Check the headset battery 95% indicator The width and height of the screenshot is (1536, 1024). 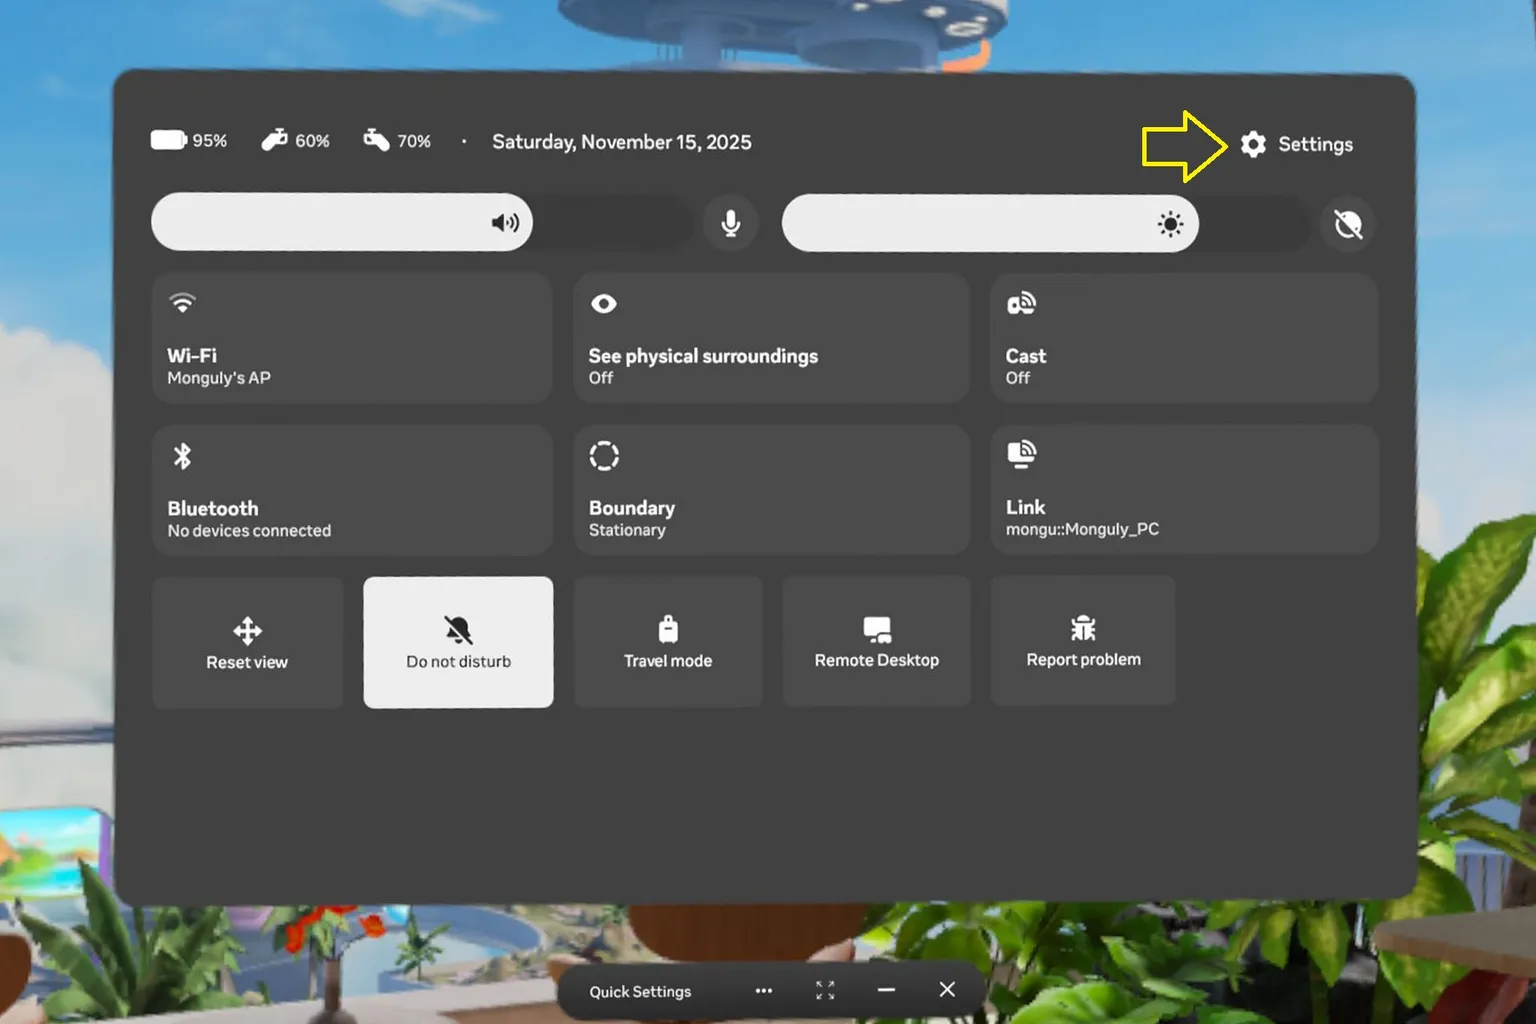click(189, 140)
